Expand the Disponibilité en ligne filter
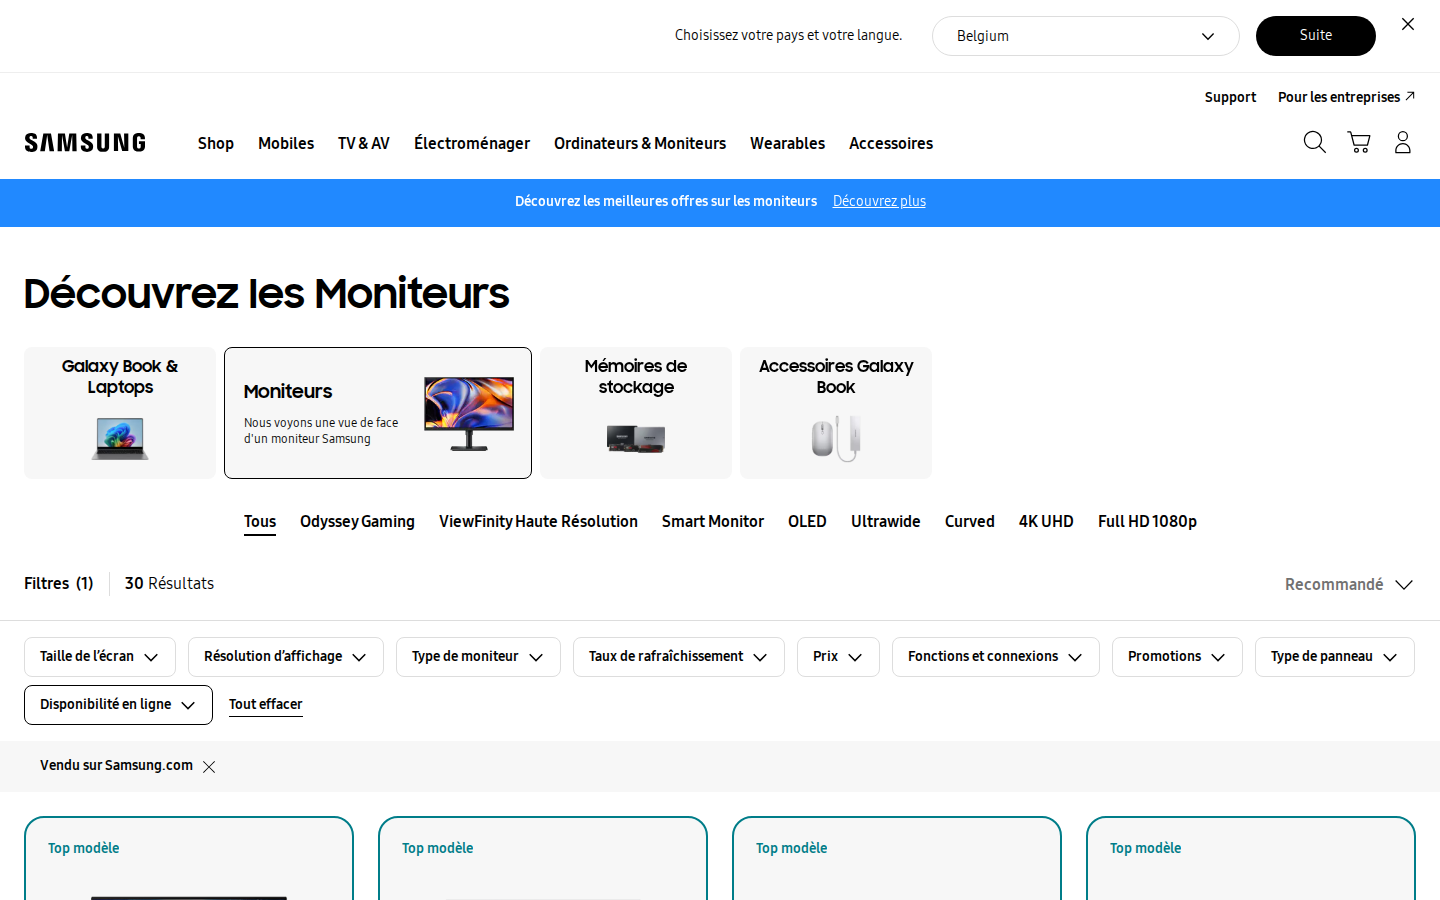This screenshot has width=1440, height=900. pos(118,705)
